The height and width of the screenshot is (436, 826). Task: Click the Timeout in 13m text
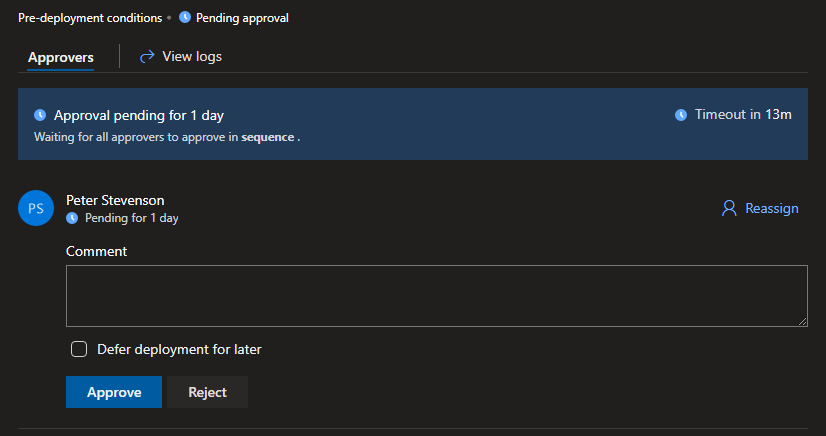(x=743, y=115)
